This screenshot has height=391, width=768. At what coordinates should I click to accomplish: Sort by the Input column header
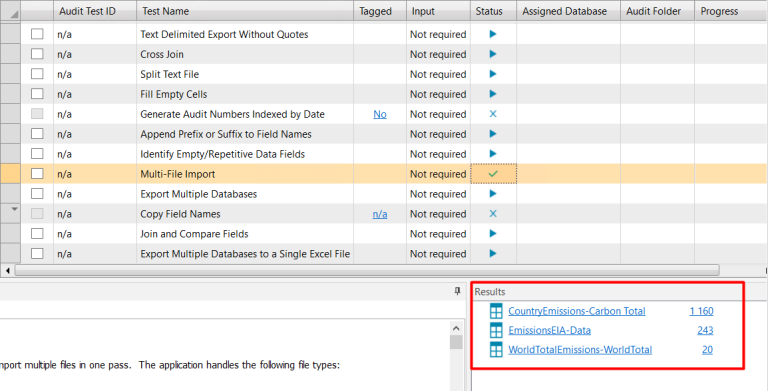[438, 11]
